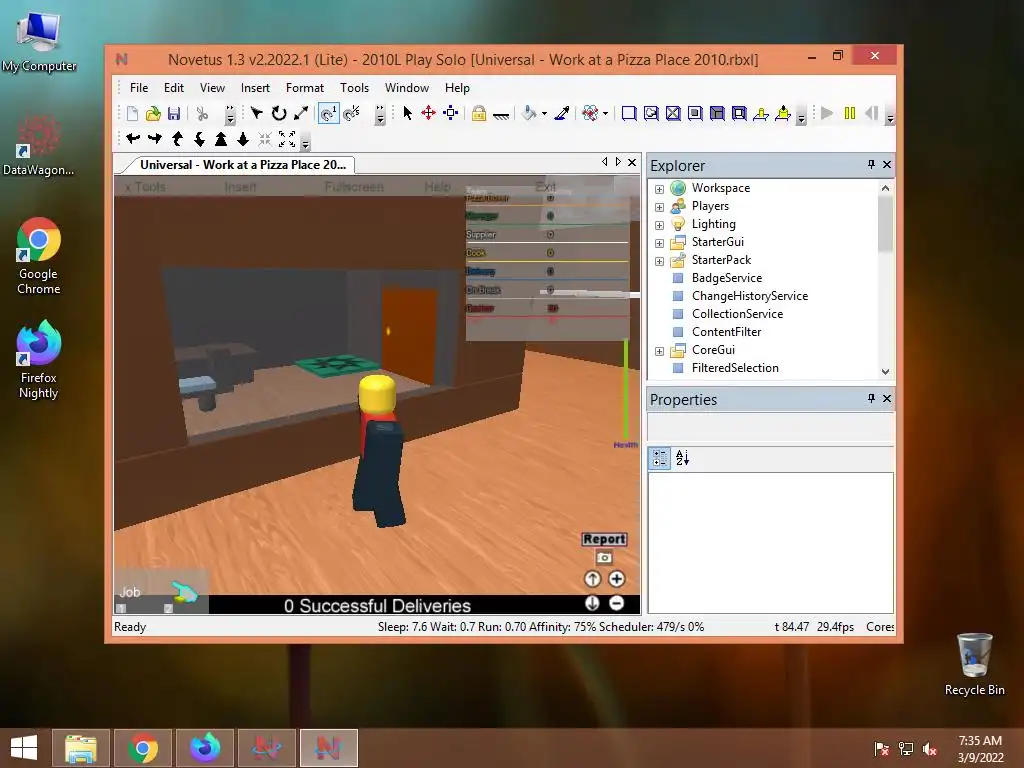This screenshot has width=1024, height=768.
Task: Expand the StarterPack tree node
Action: click(x=660, y=261)
